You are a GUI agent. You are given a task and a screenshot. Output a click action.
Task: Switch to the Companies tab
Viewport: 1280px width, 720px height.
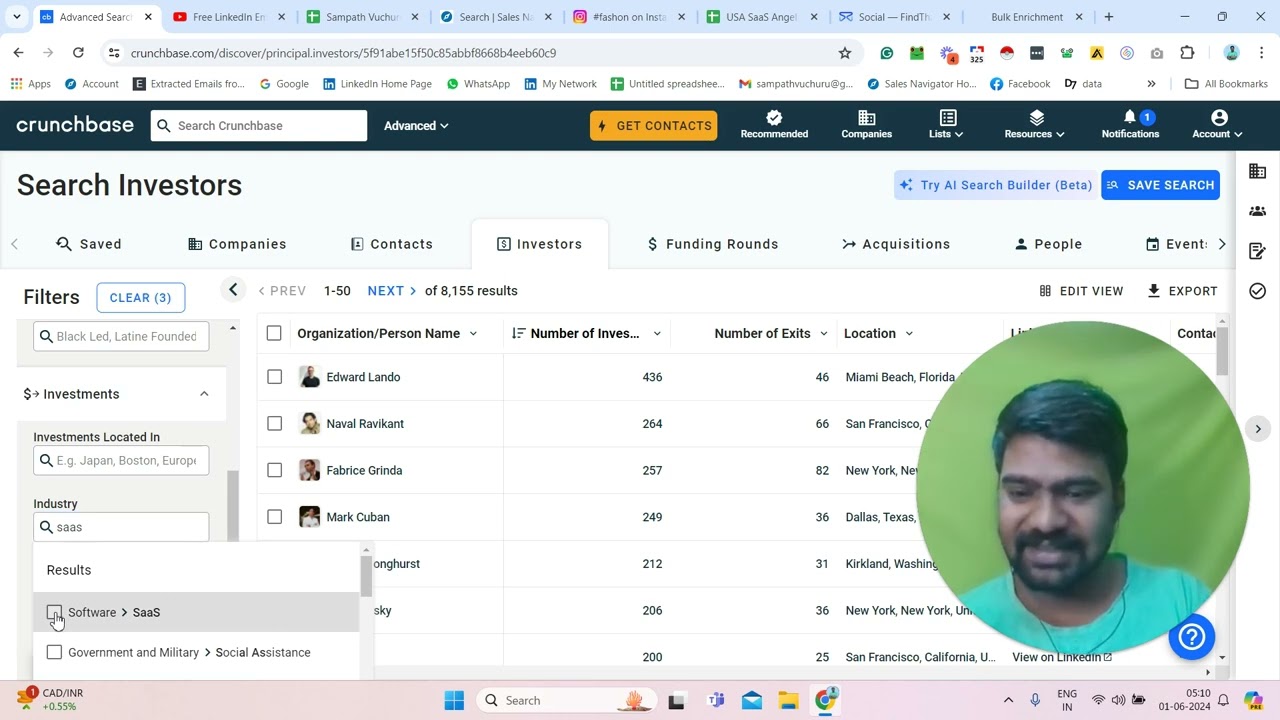[237, 244]
